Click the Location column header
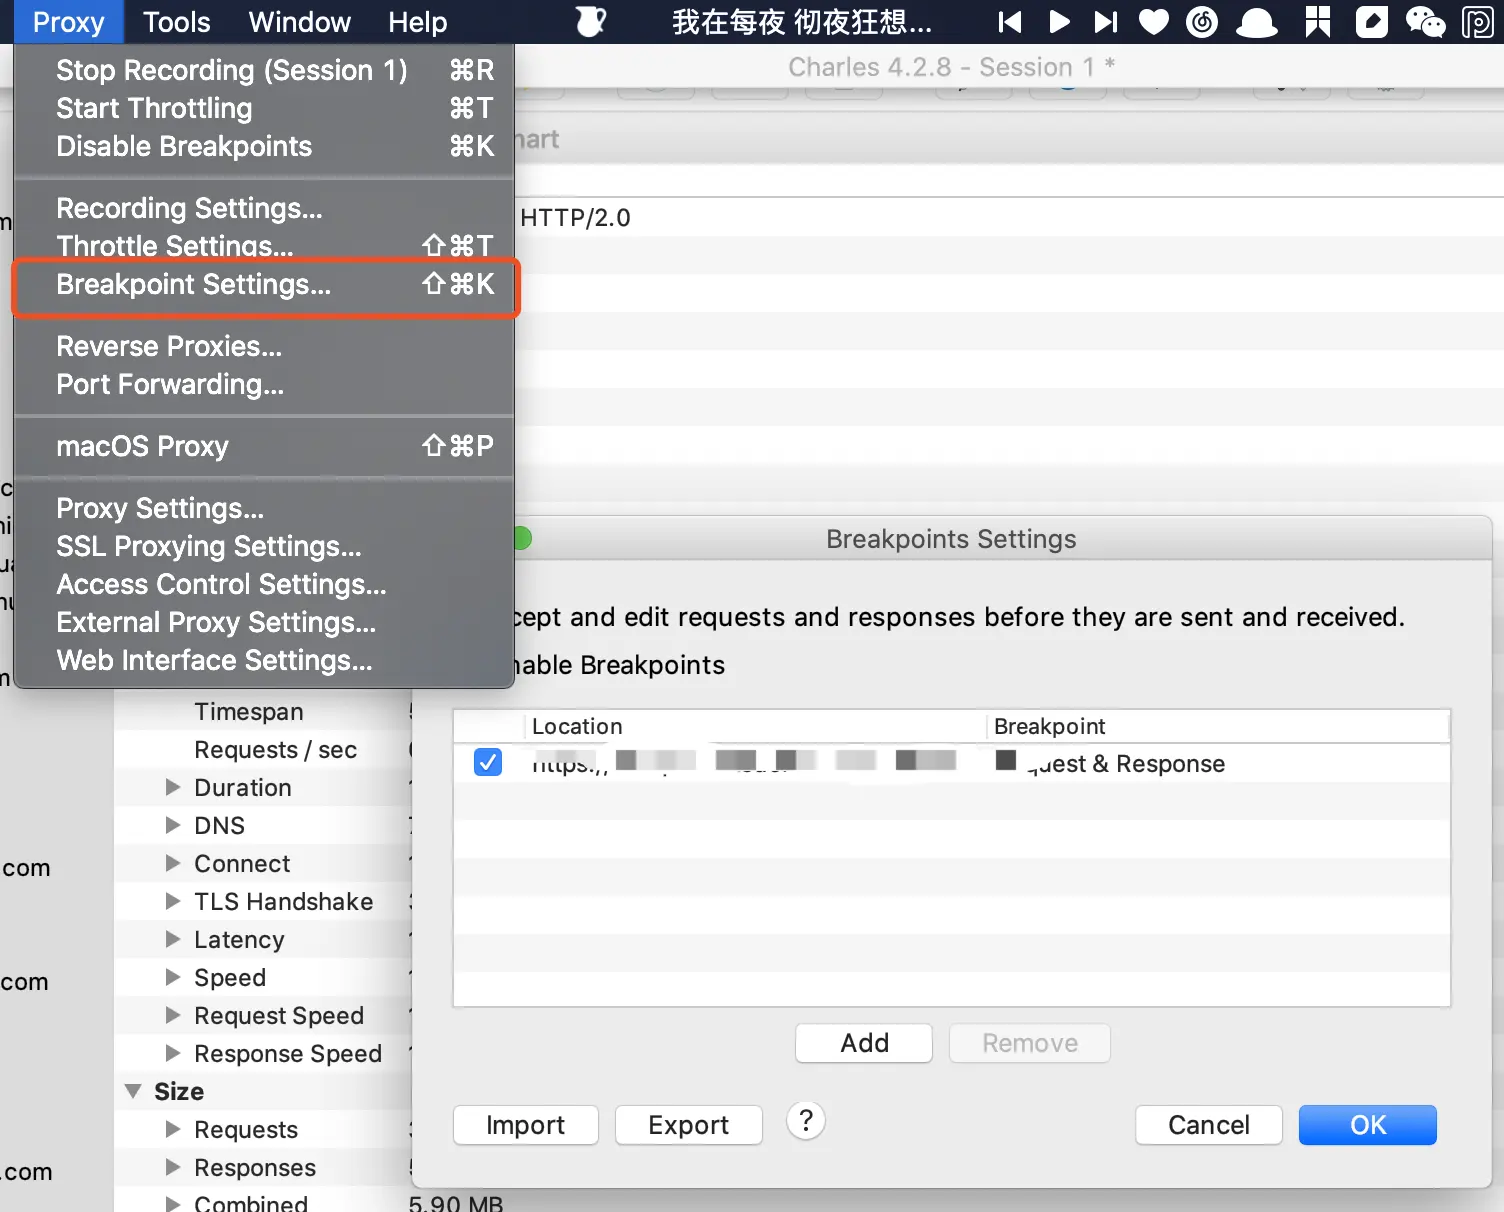This screenshot has width=1504, height=1212. tap(755, 726)
